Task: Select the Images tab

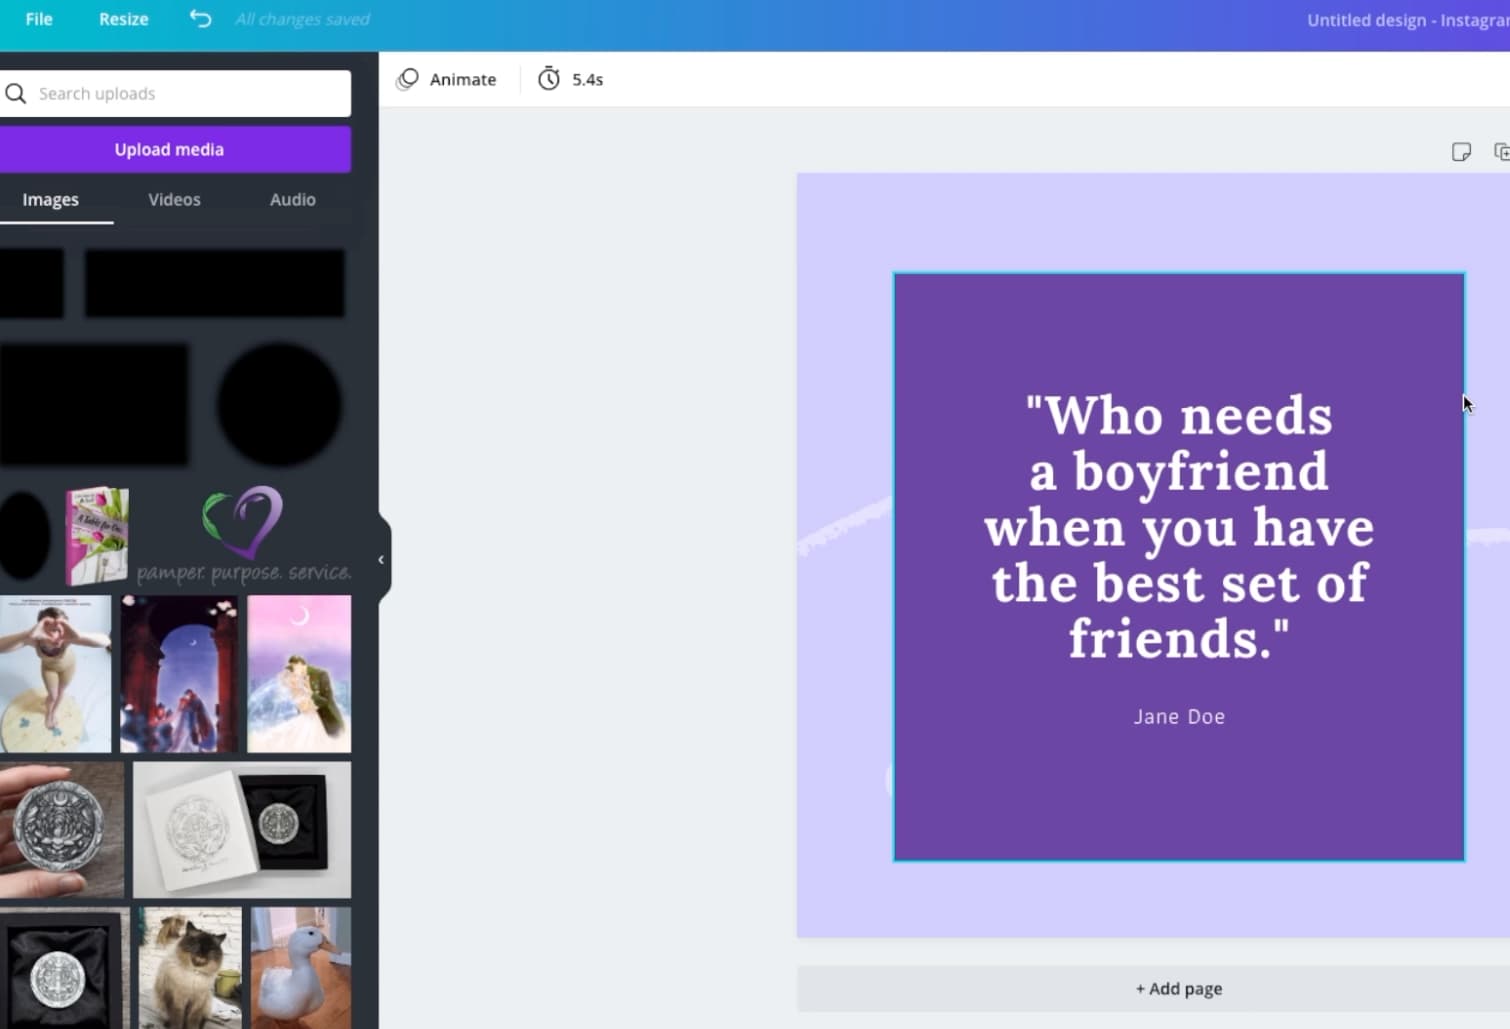Action: click(50, 199)
